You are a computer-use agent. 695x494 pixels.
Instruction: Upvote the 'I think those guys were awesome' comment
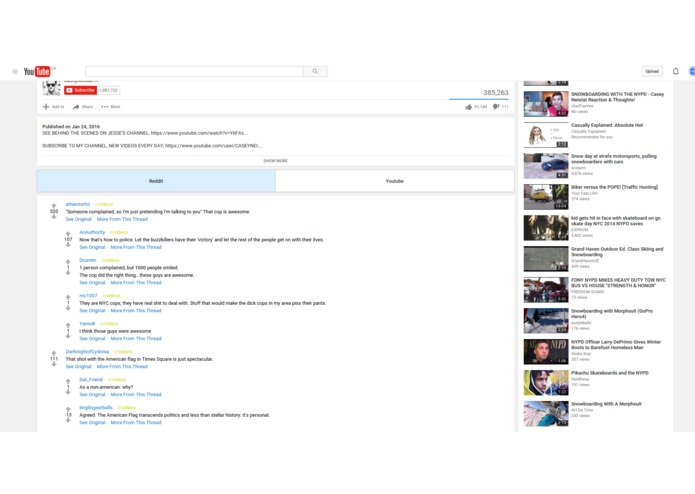tap(68, 325)
